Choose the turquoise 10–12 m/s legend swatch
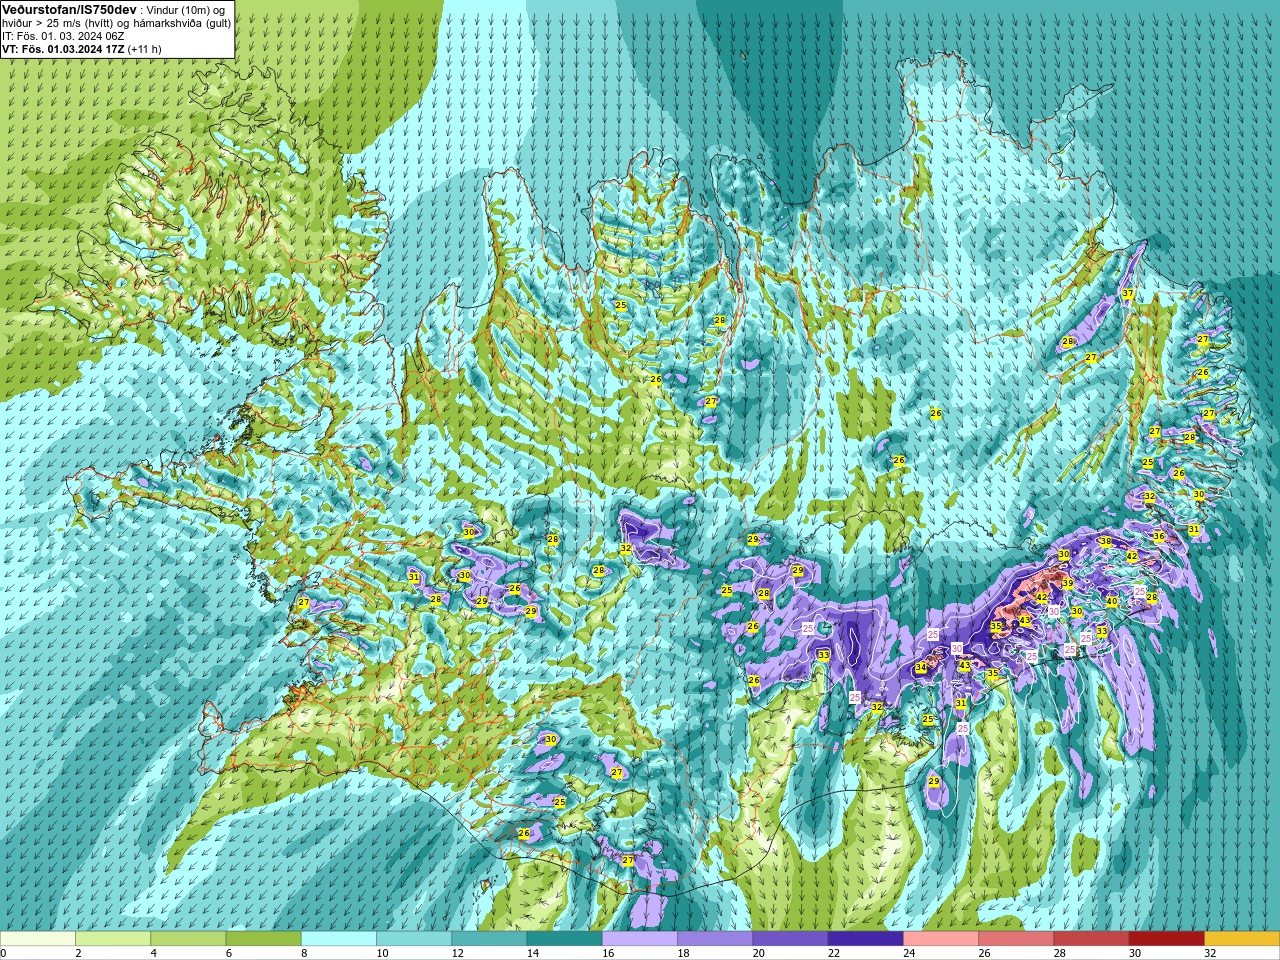The height and width of the screenshot is (960, 1280). click(x=414, y=939)
